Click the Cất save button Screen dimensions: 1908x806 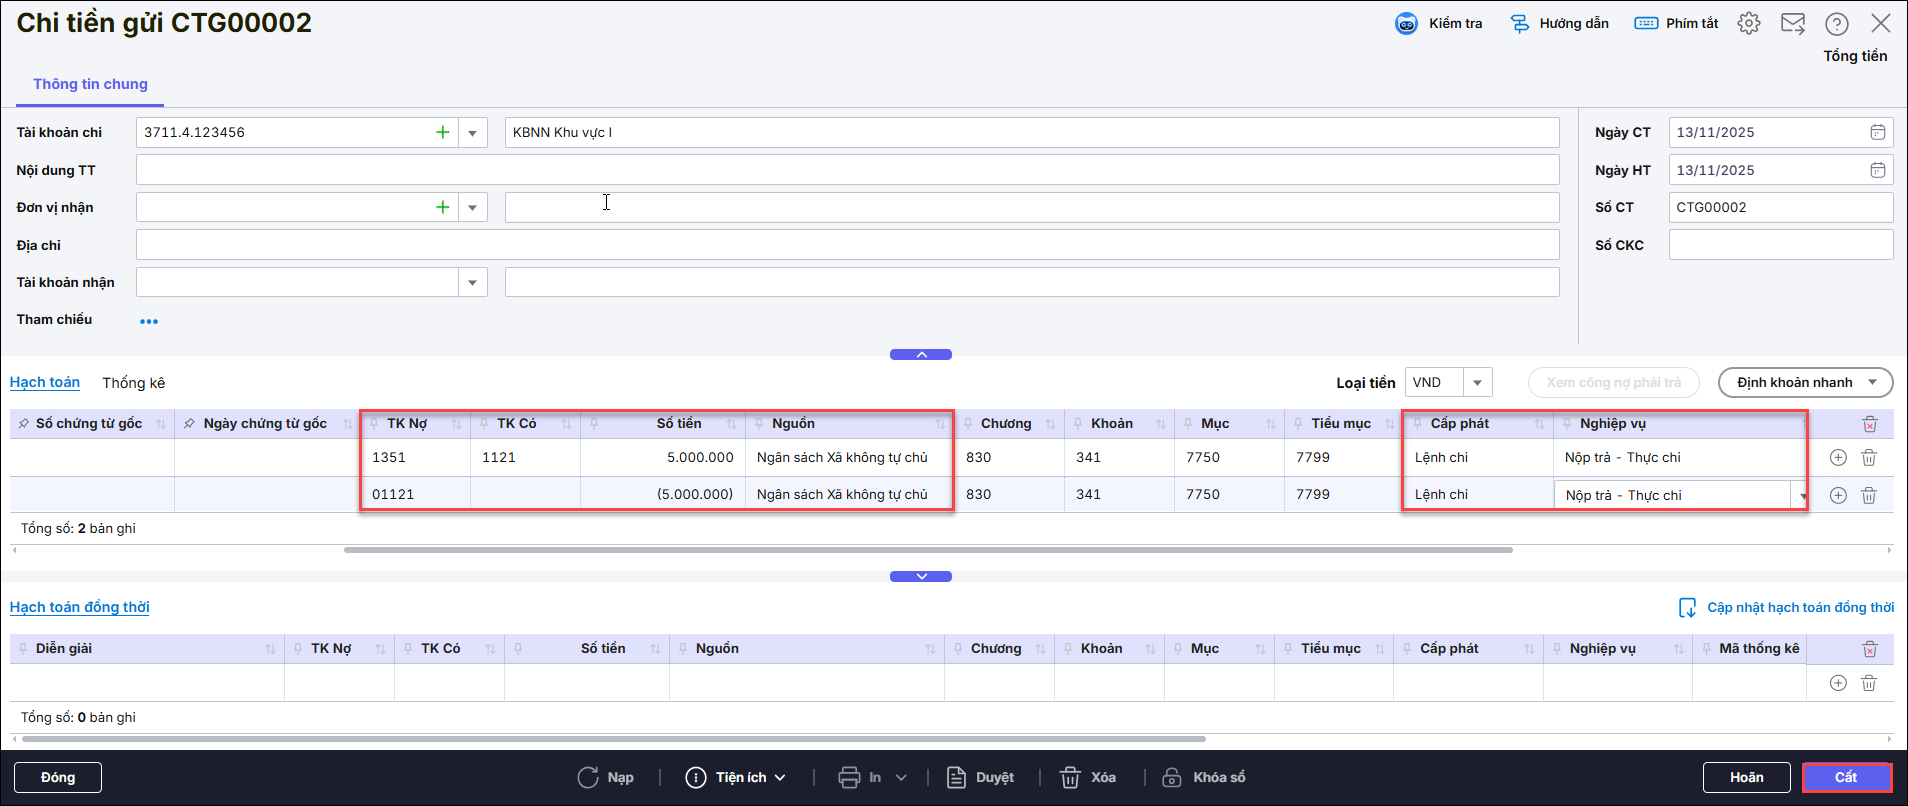pyautogui.click(x=1845, y=777)
